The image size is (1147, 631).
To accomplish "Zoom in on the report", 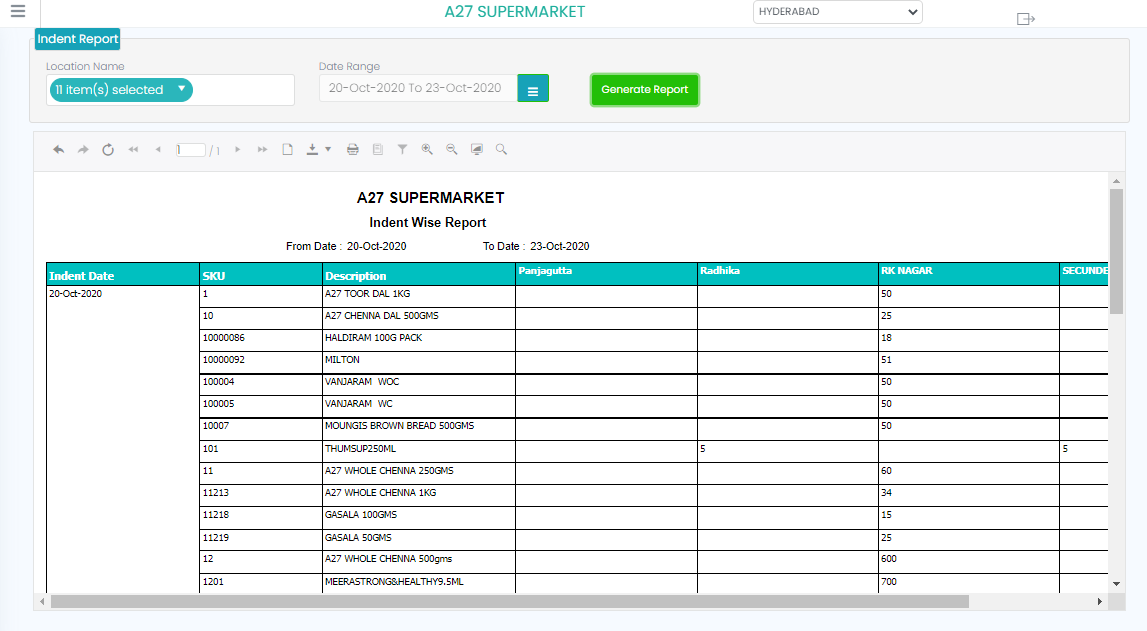I will (427, 150).
